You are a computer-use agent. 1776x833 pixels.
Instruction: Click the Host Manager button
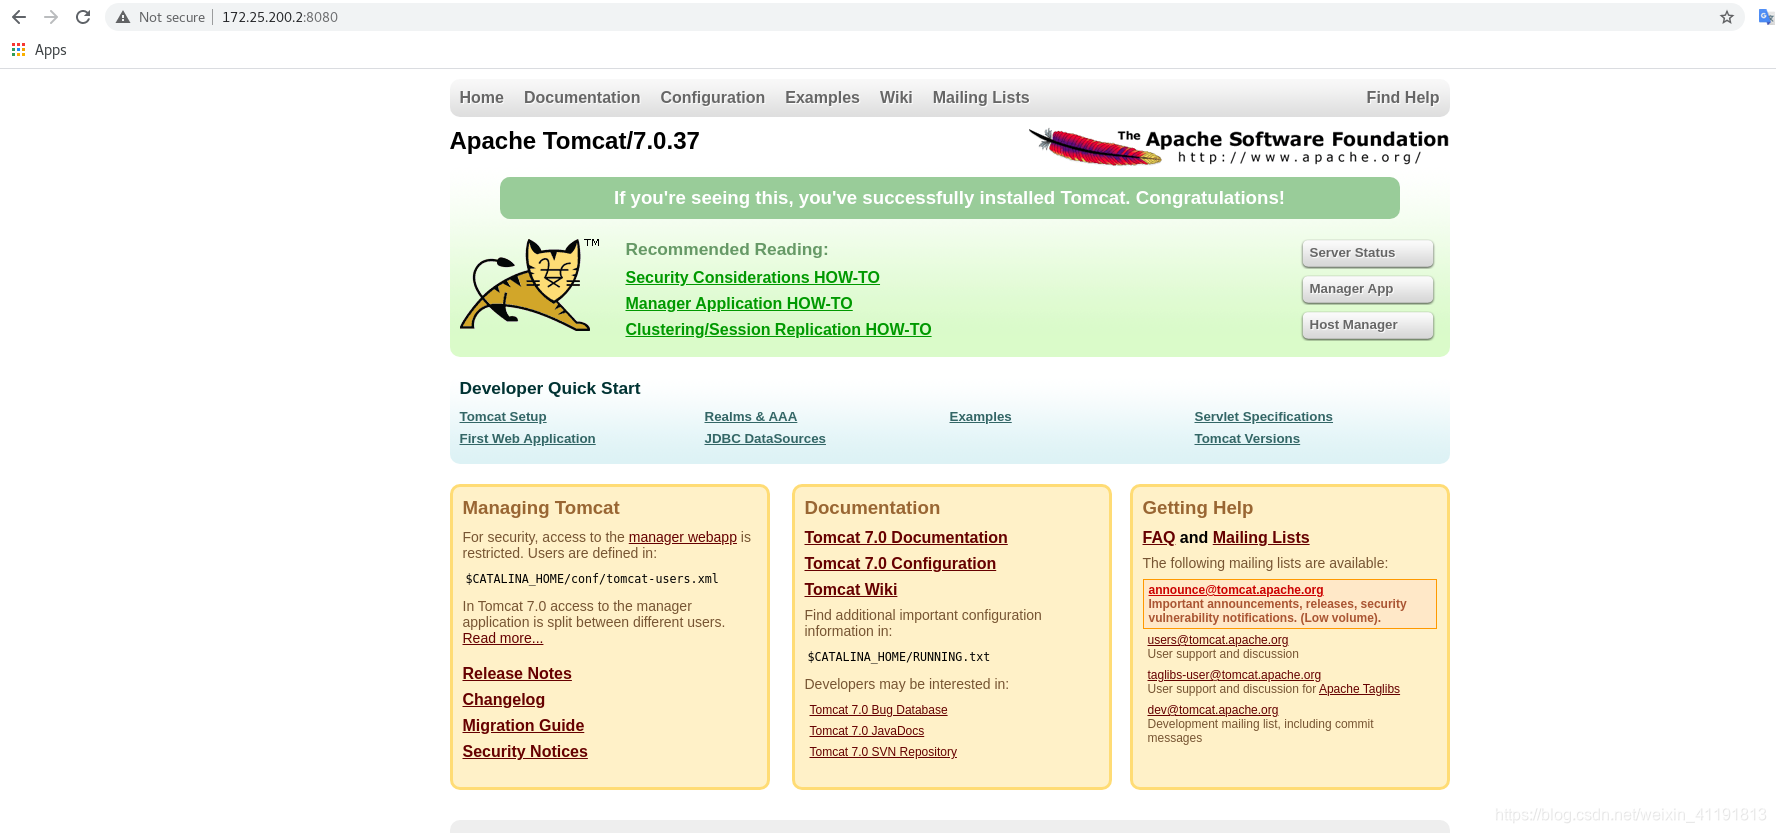[1367, 325]
